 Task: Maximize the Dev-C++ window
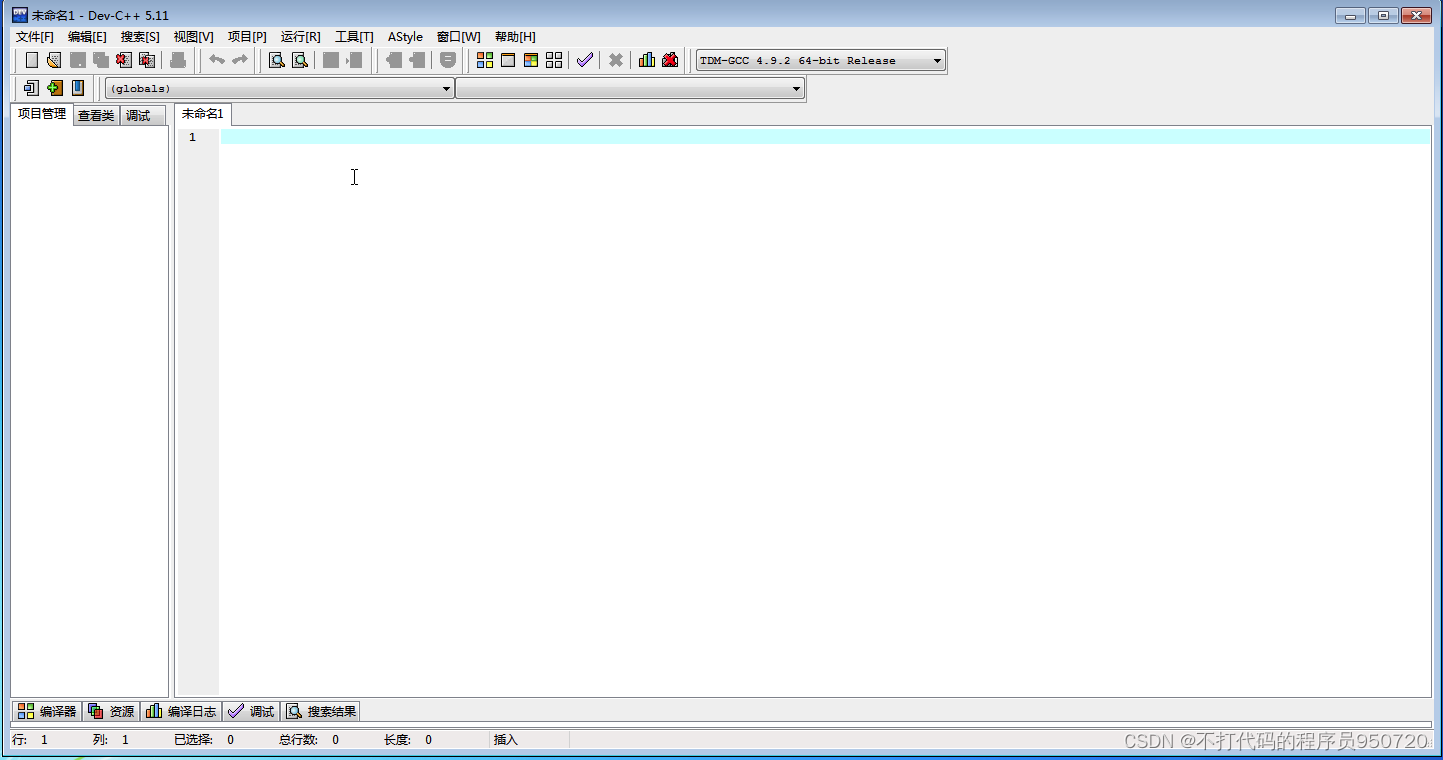click(1383, 15)
